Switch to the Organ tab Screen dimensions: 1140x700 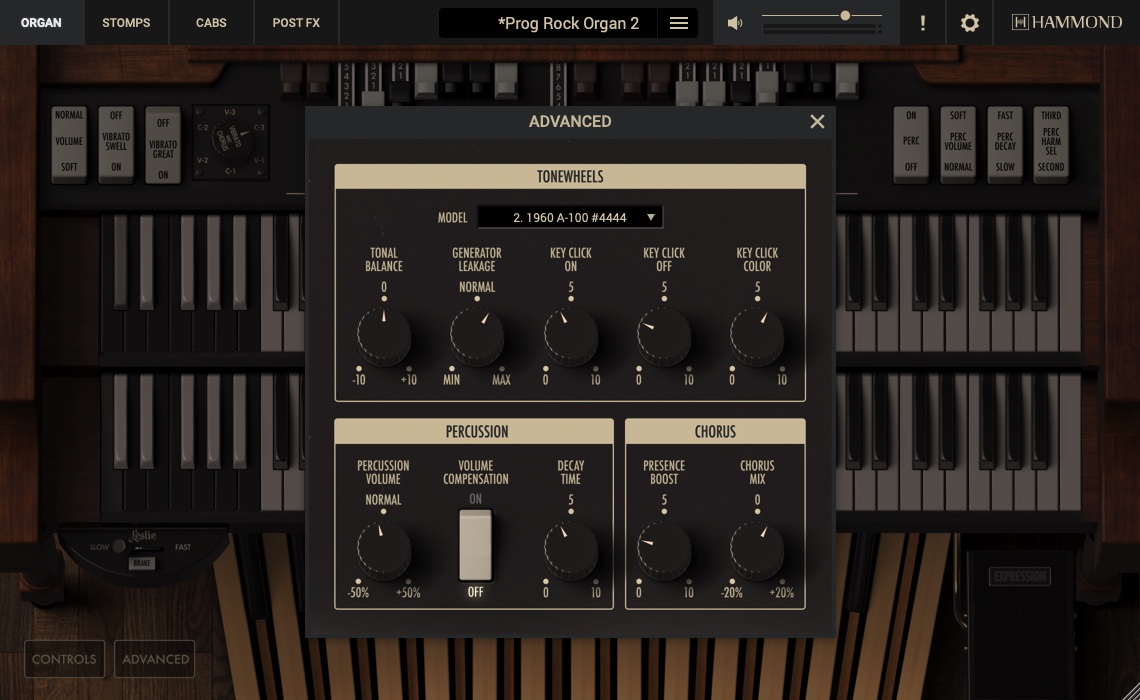click(41, 23)
